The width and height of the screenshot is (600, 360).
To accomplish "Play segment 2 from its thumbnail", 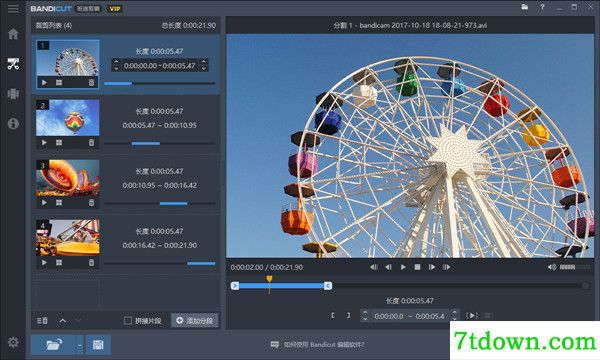I will pos(44,143).
